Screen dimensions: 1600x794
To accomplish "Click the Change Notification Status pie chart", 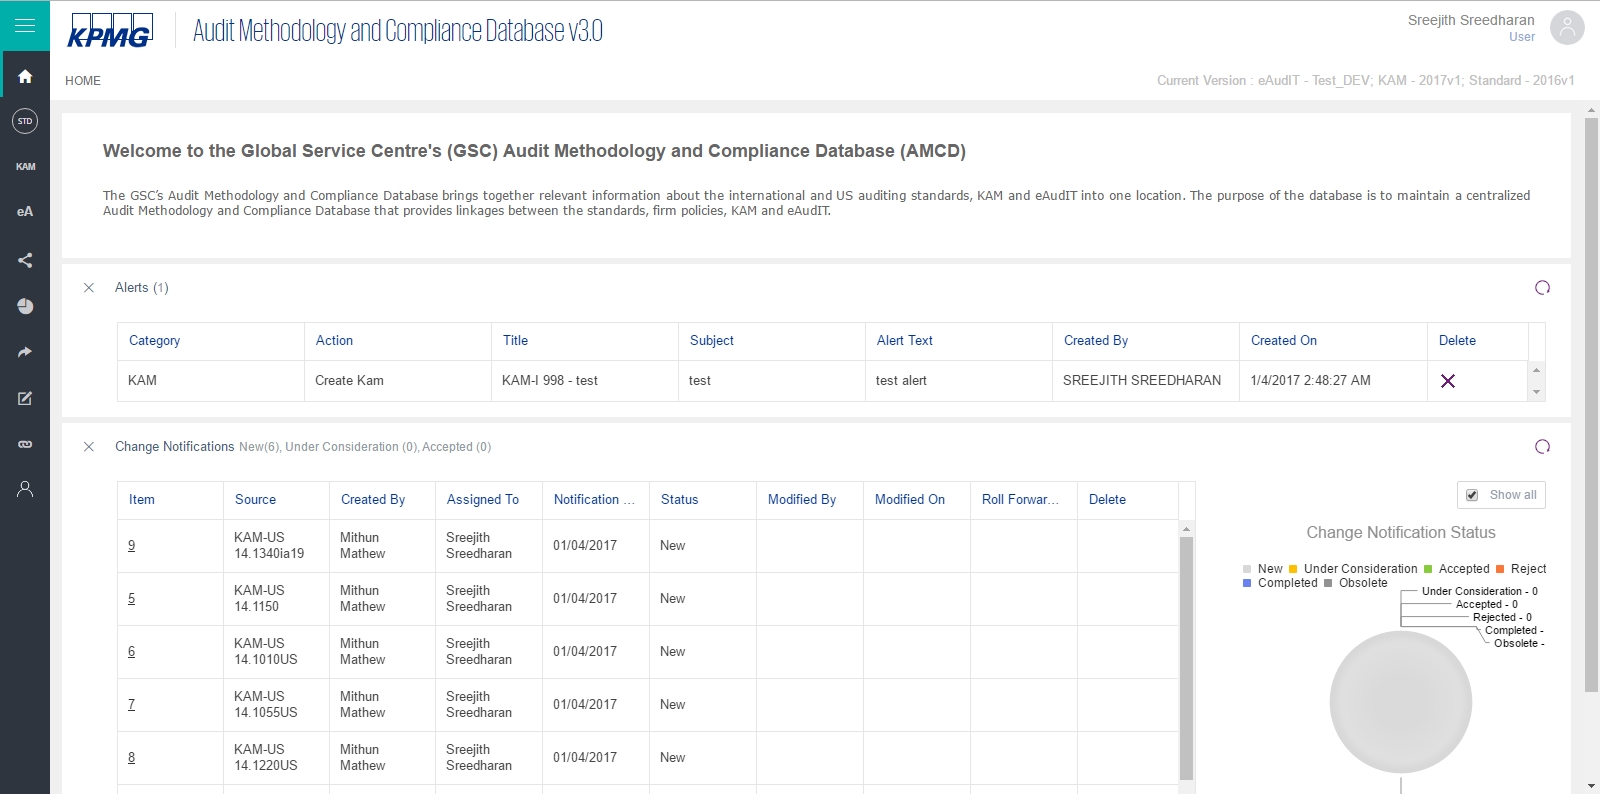I will click(1400, 702).
